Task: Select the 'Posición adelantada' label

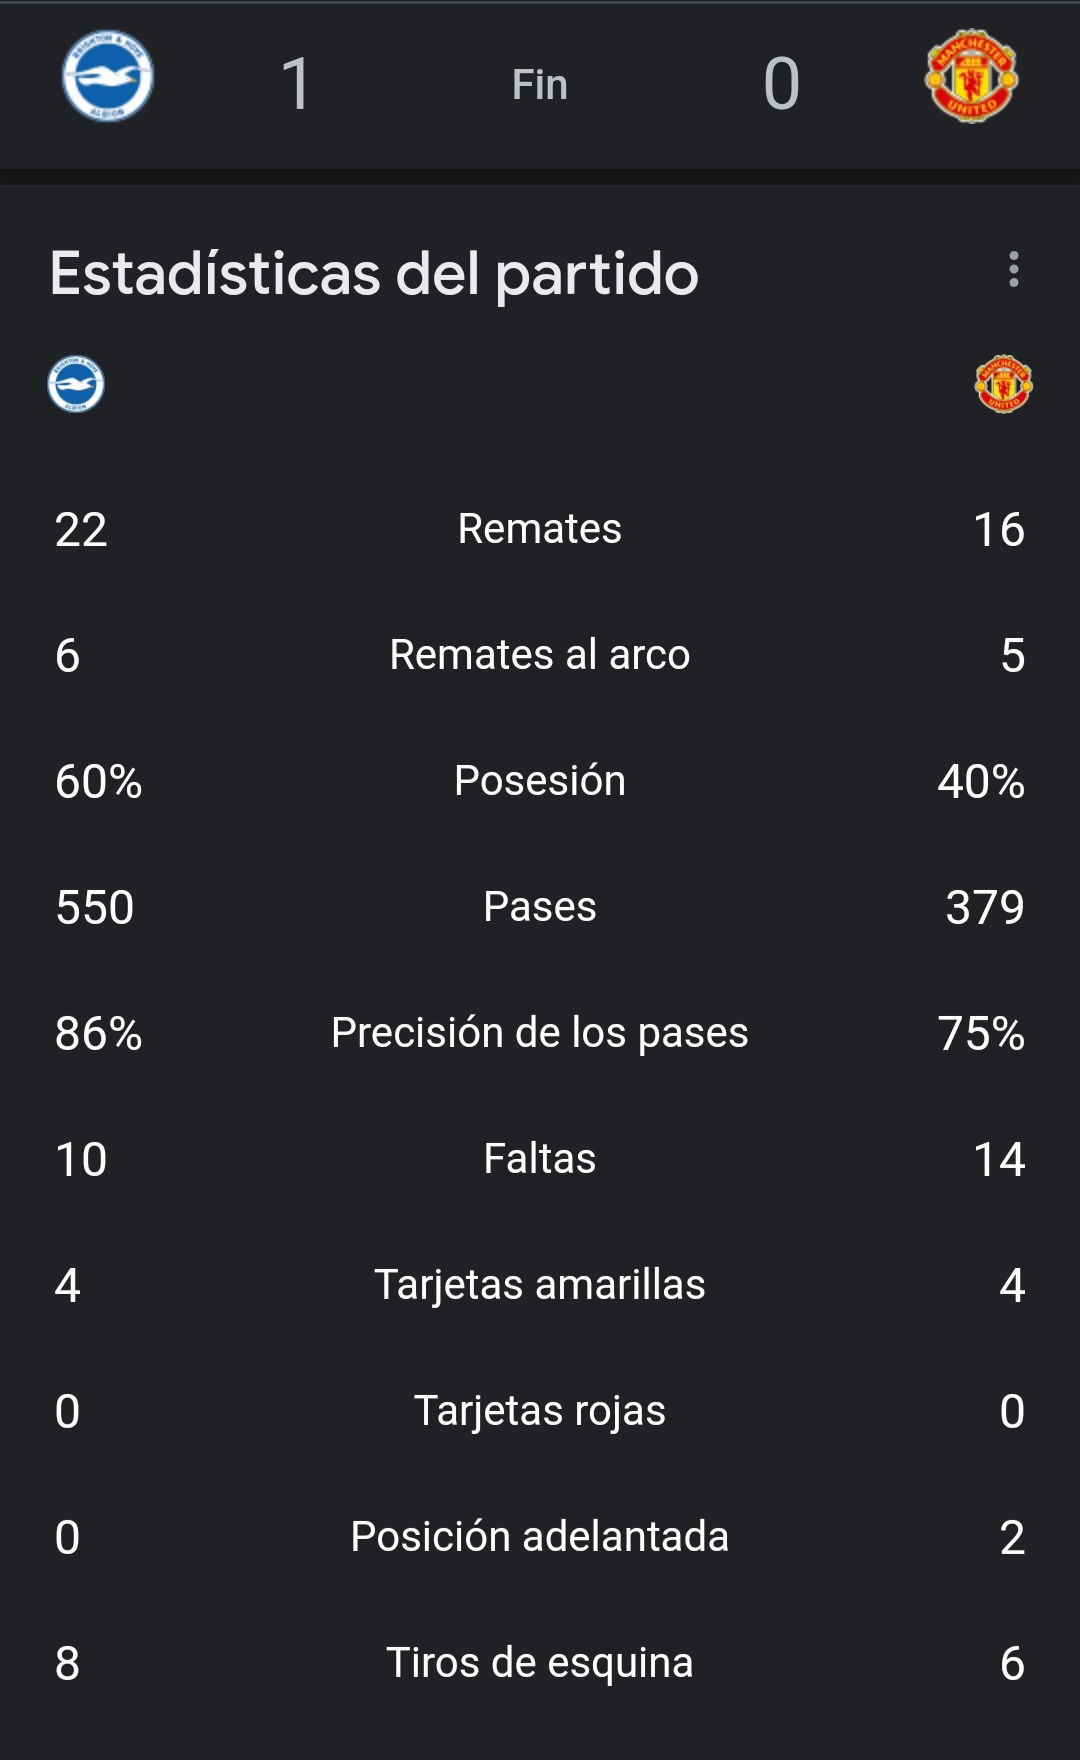Action: pyautogui.click(x=540, y=1536)
